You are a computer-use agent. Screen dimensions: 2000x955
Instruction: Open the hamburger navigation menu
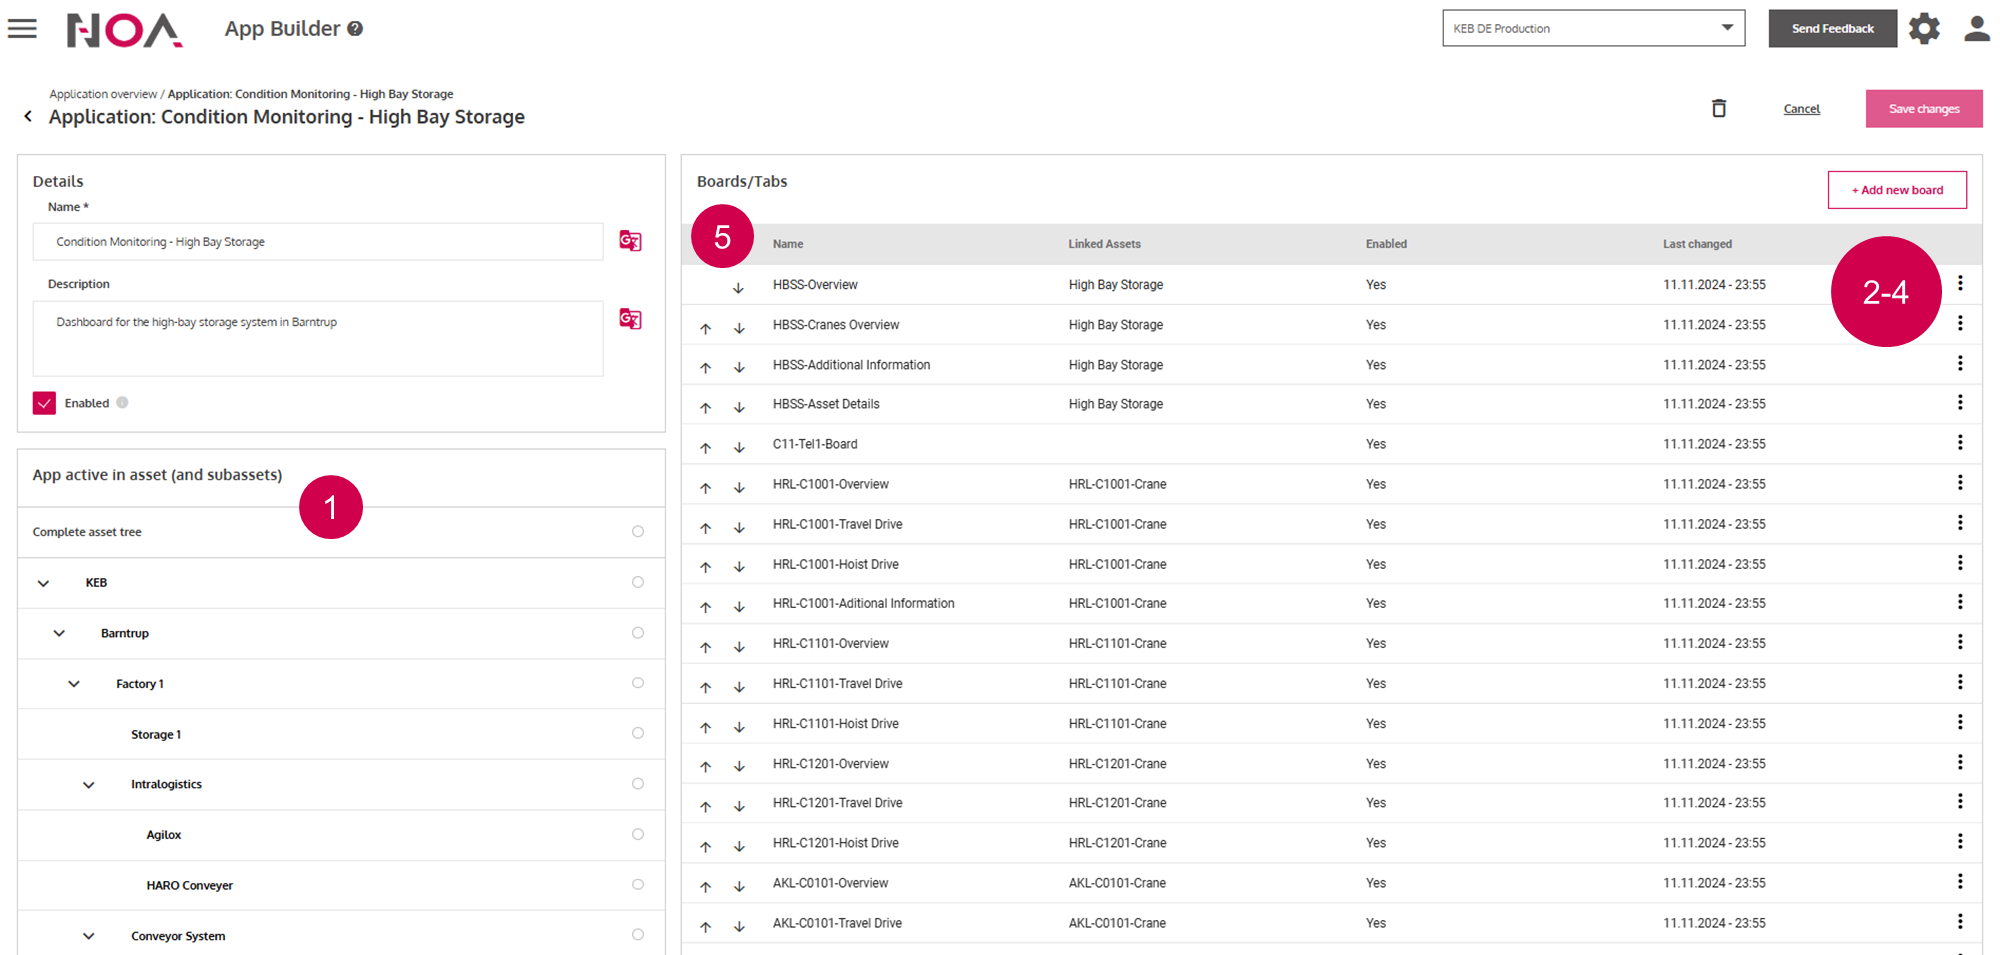22,29
